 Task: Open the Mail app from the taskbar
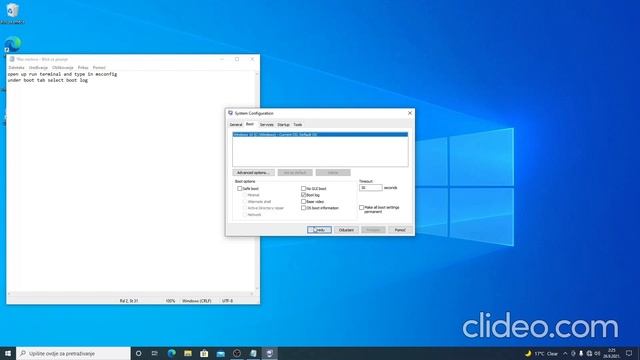pyautogui.click(x=220, y=353)
